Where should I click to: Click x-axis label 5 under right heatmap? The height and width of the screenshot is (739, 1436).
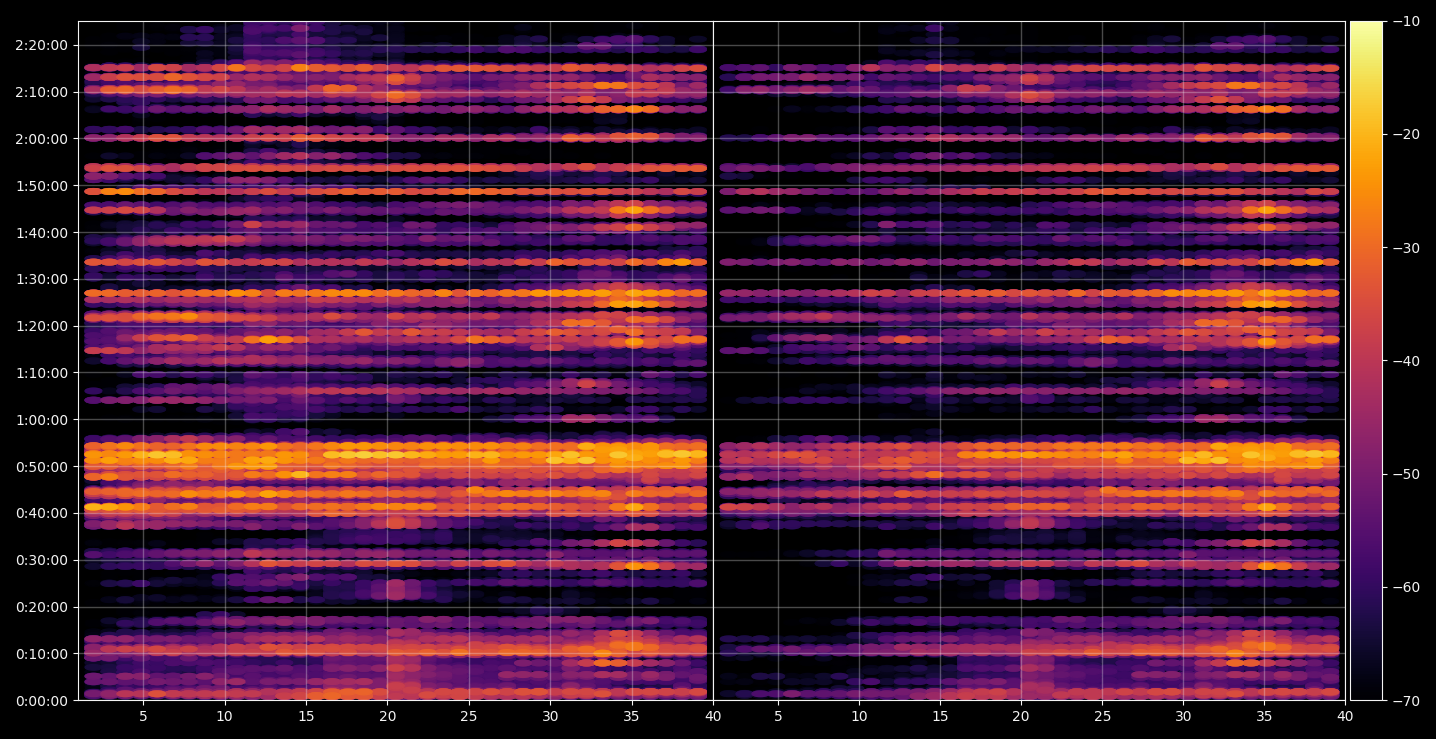click(x=778, y=717)
